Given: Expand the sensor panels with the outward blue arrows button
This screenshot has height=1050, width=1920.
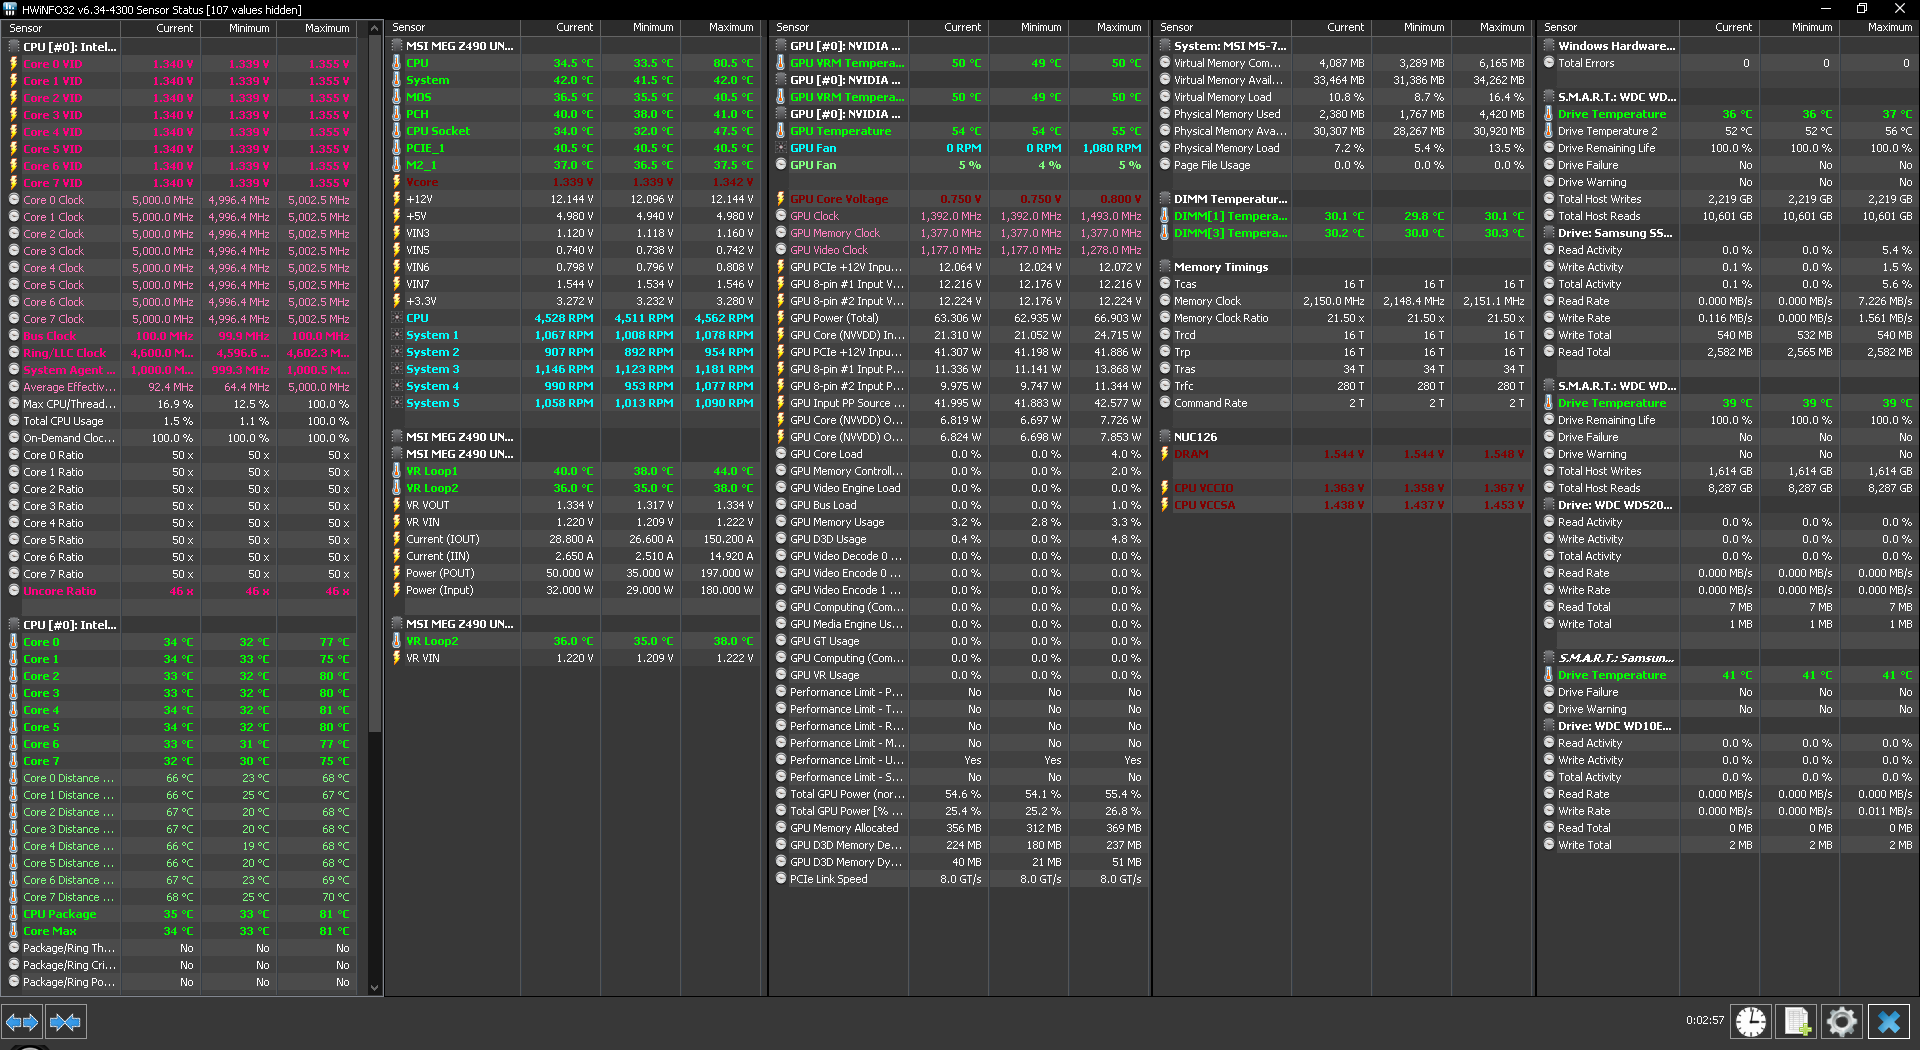Looking at the screenshot, I should tap(22, 1022).
